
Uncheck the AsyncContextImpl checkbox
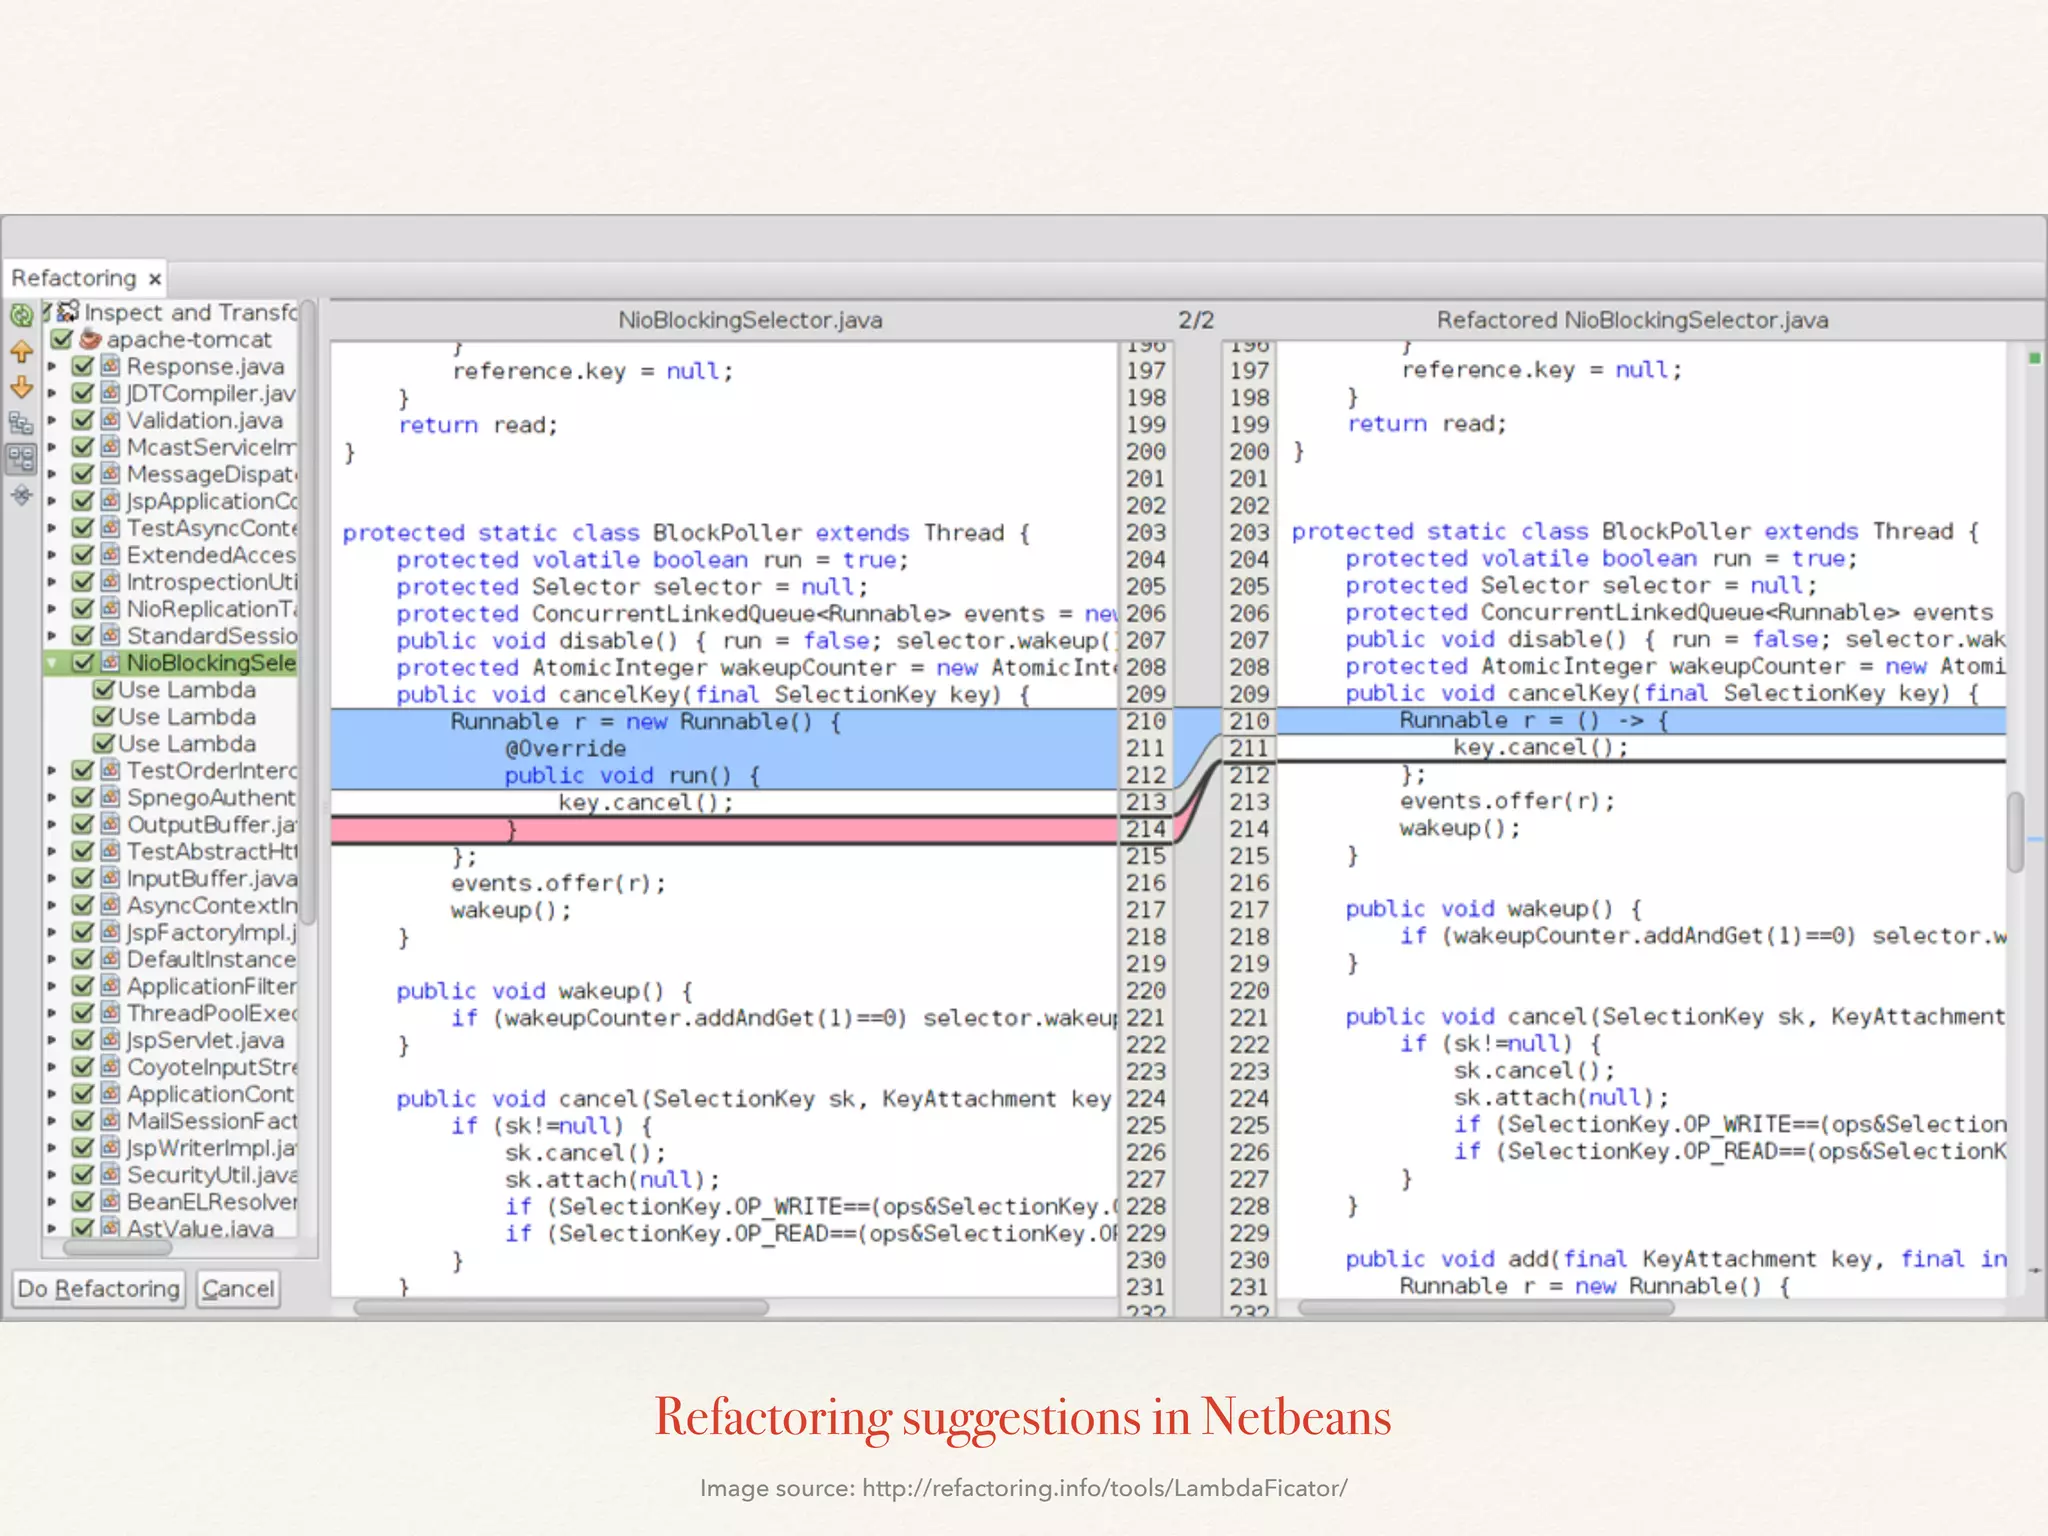83,906
